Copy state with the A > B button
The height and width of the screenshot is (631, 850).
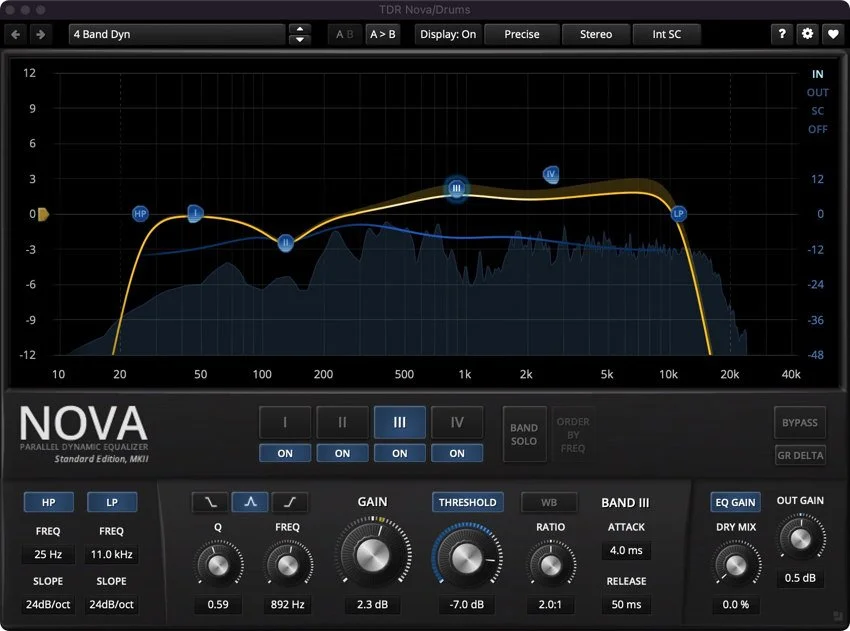382,35
